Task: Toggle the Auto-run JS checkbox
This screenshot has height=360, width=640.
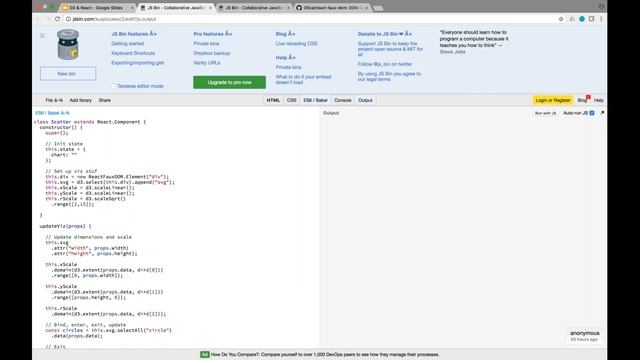Action: tap(592, 113)
